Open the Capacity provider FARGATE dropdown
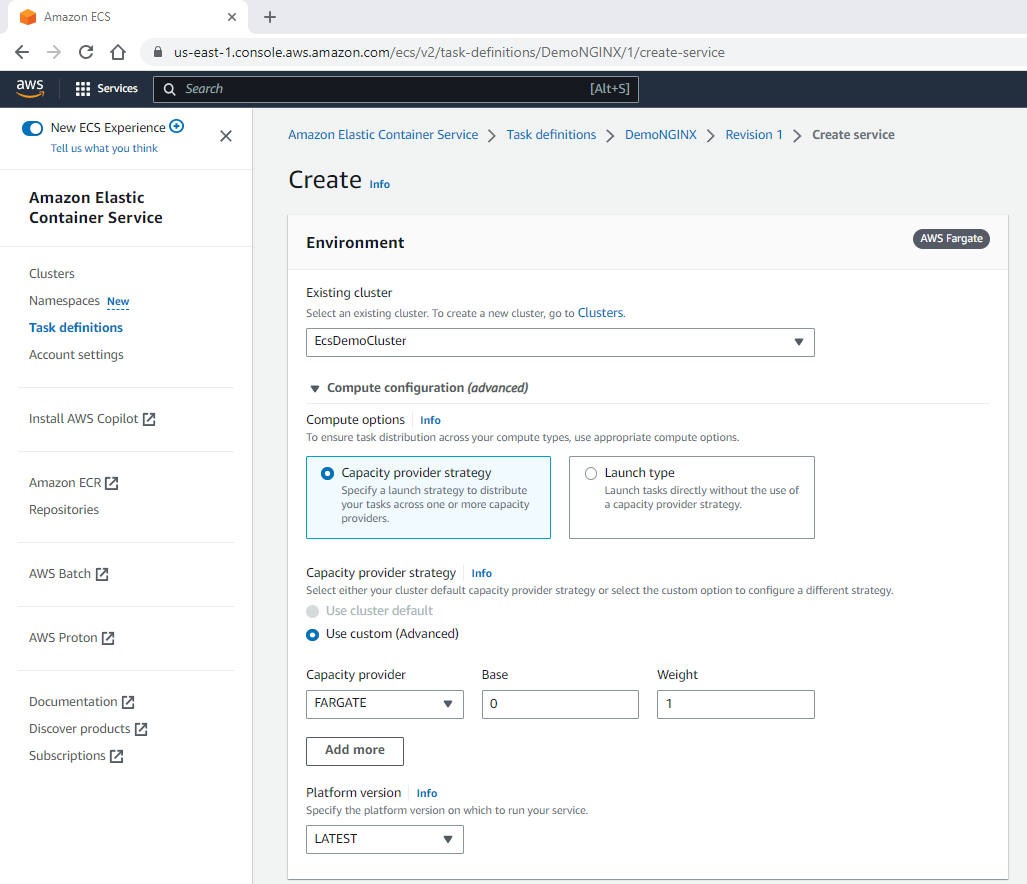This screenshot has height=884, width=1027. (x=384, y=704)
